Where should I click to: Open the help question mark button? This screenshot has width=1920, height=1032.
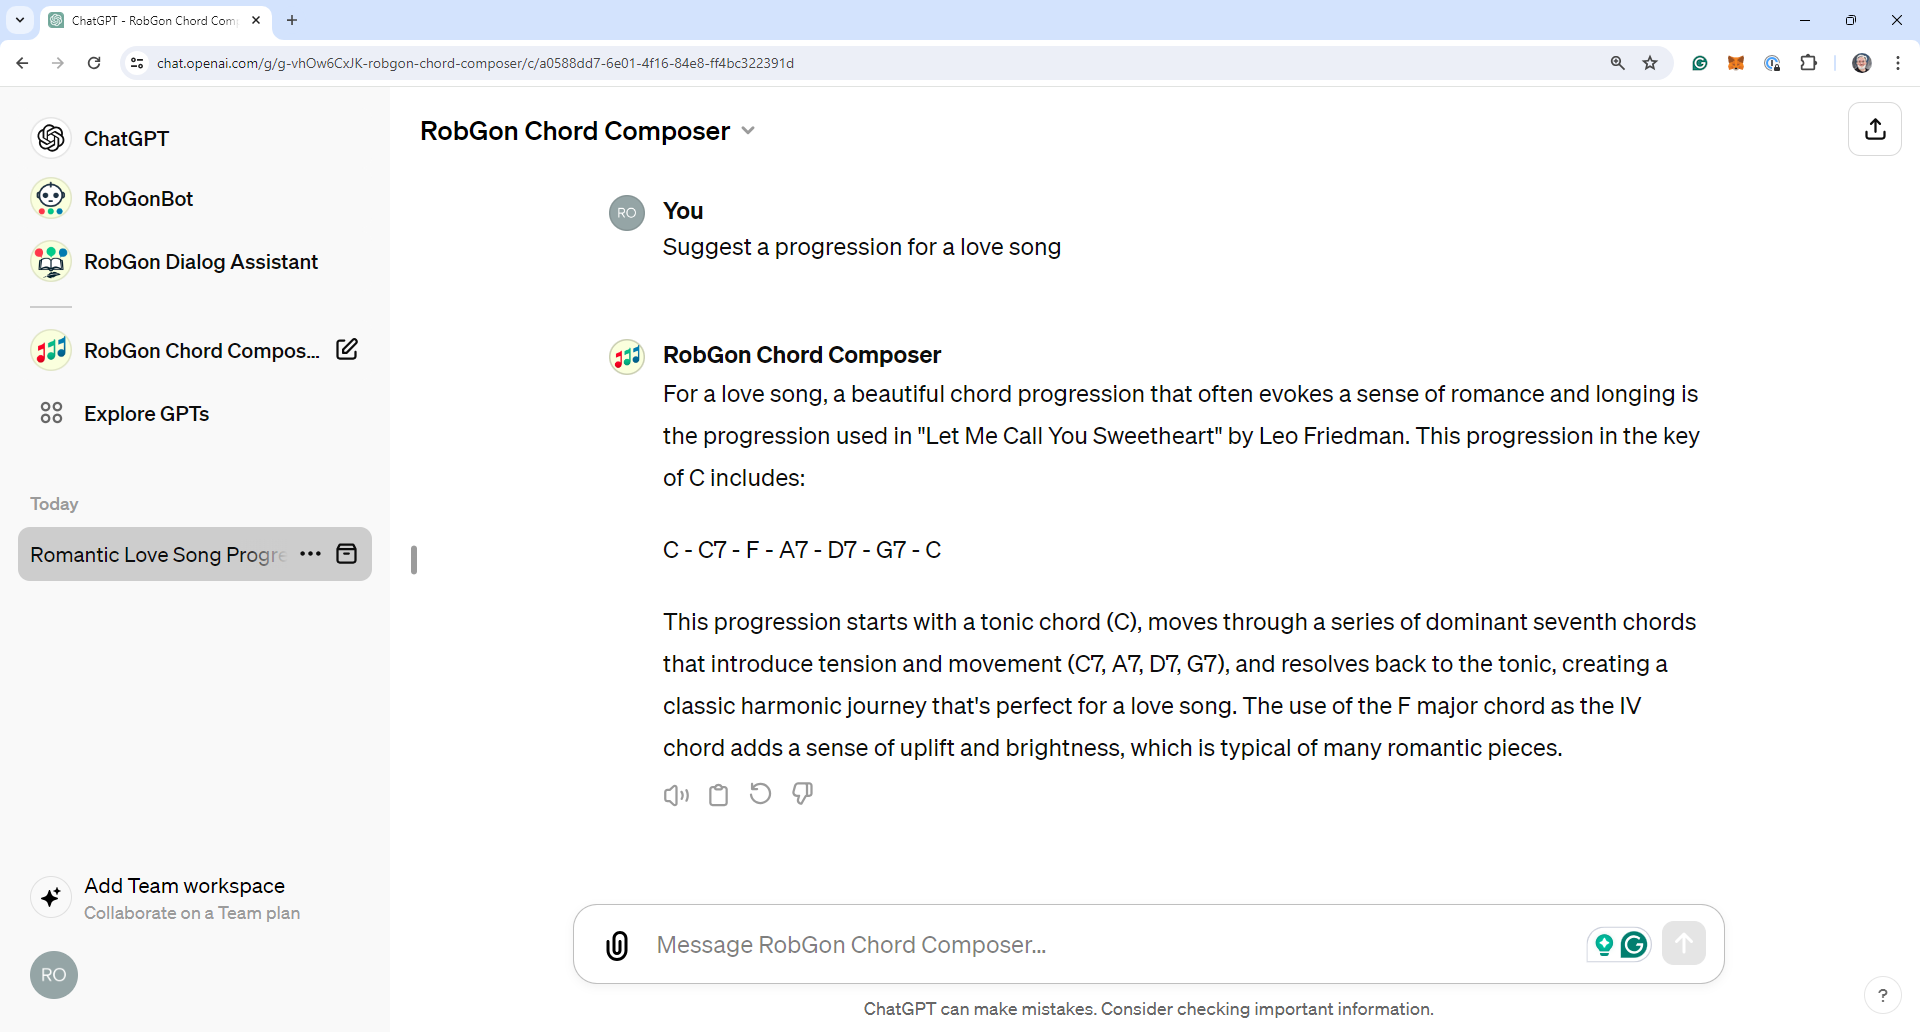(1883, 995)
